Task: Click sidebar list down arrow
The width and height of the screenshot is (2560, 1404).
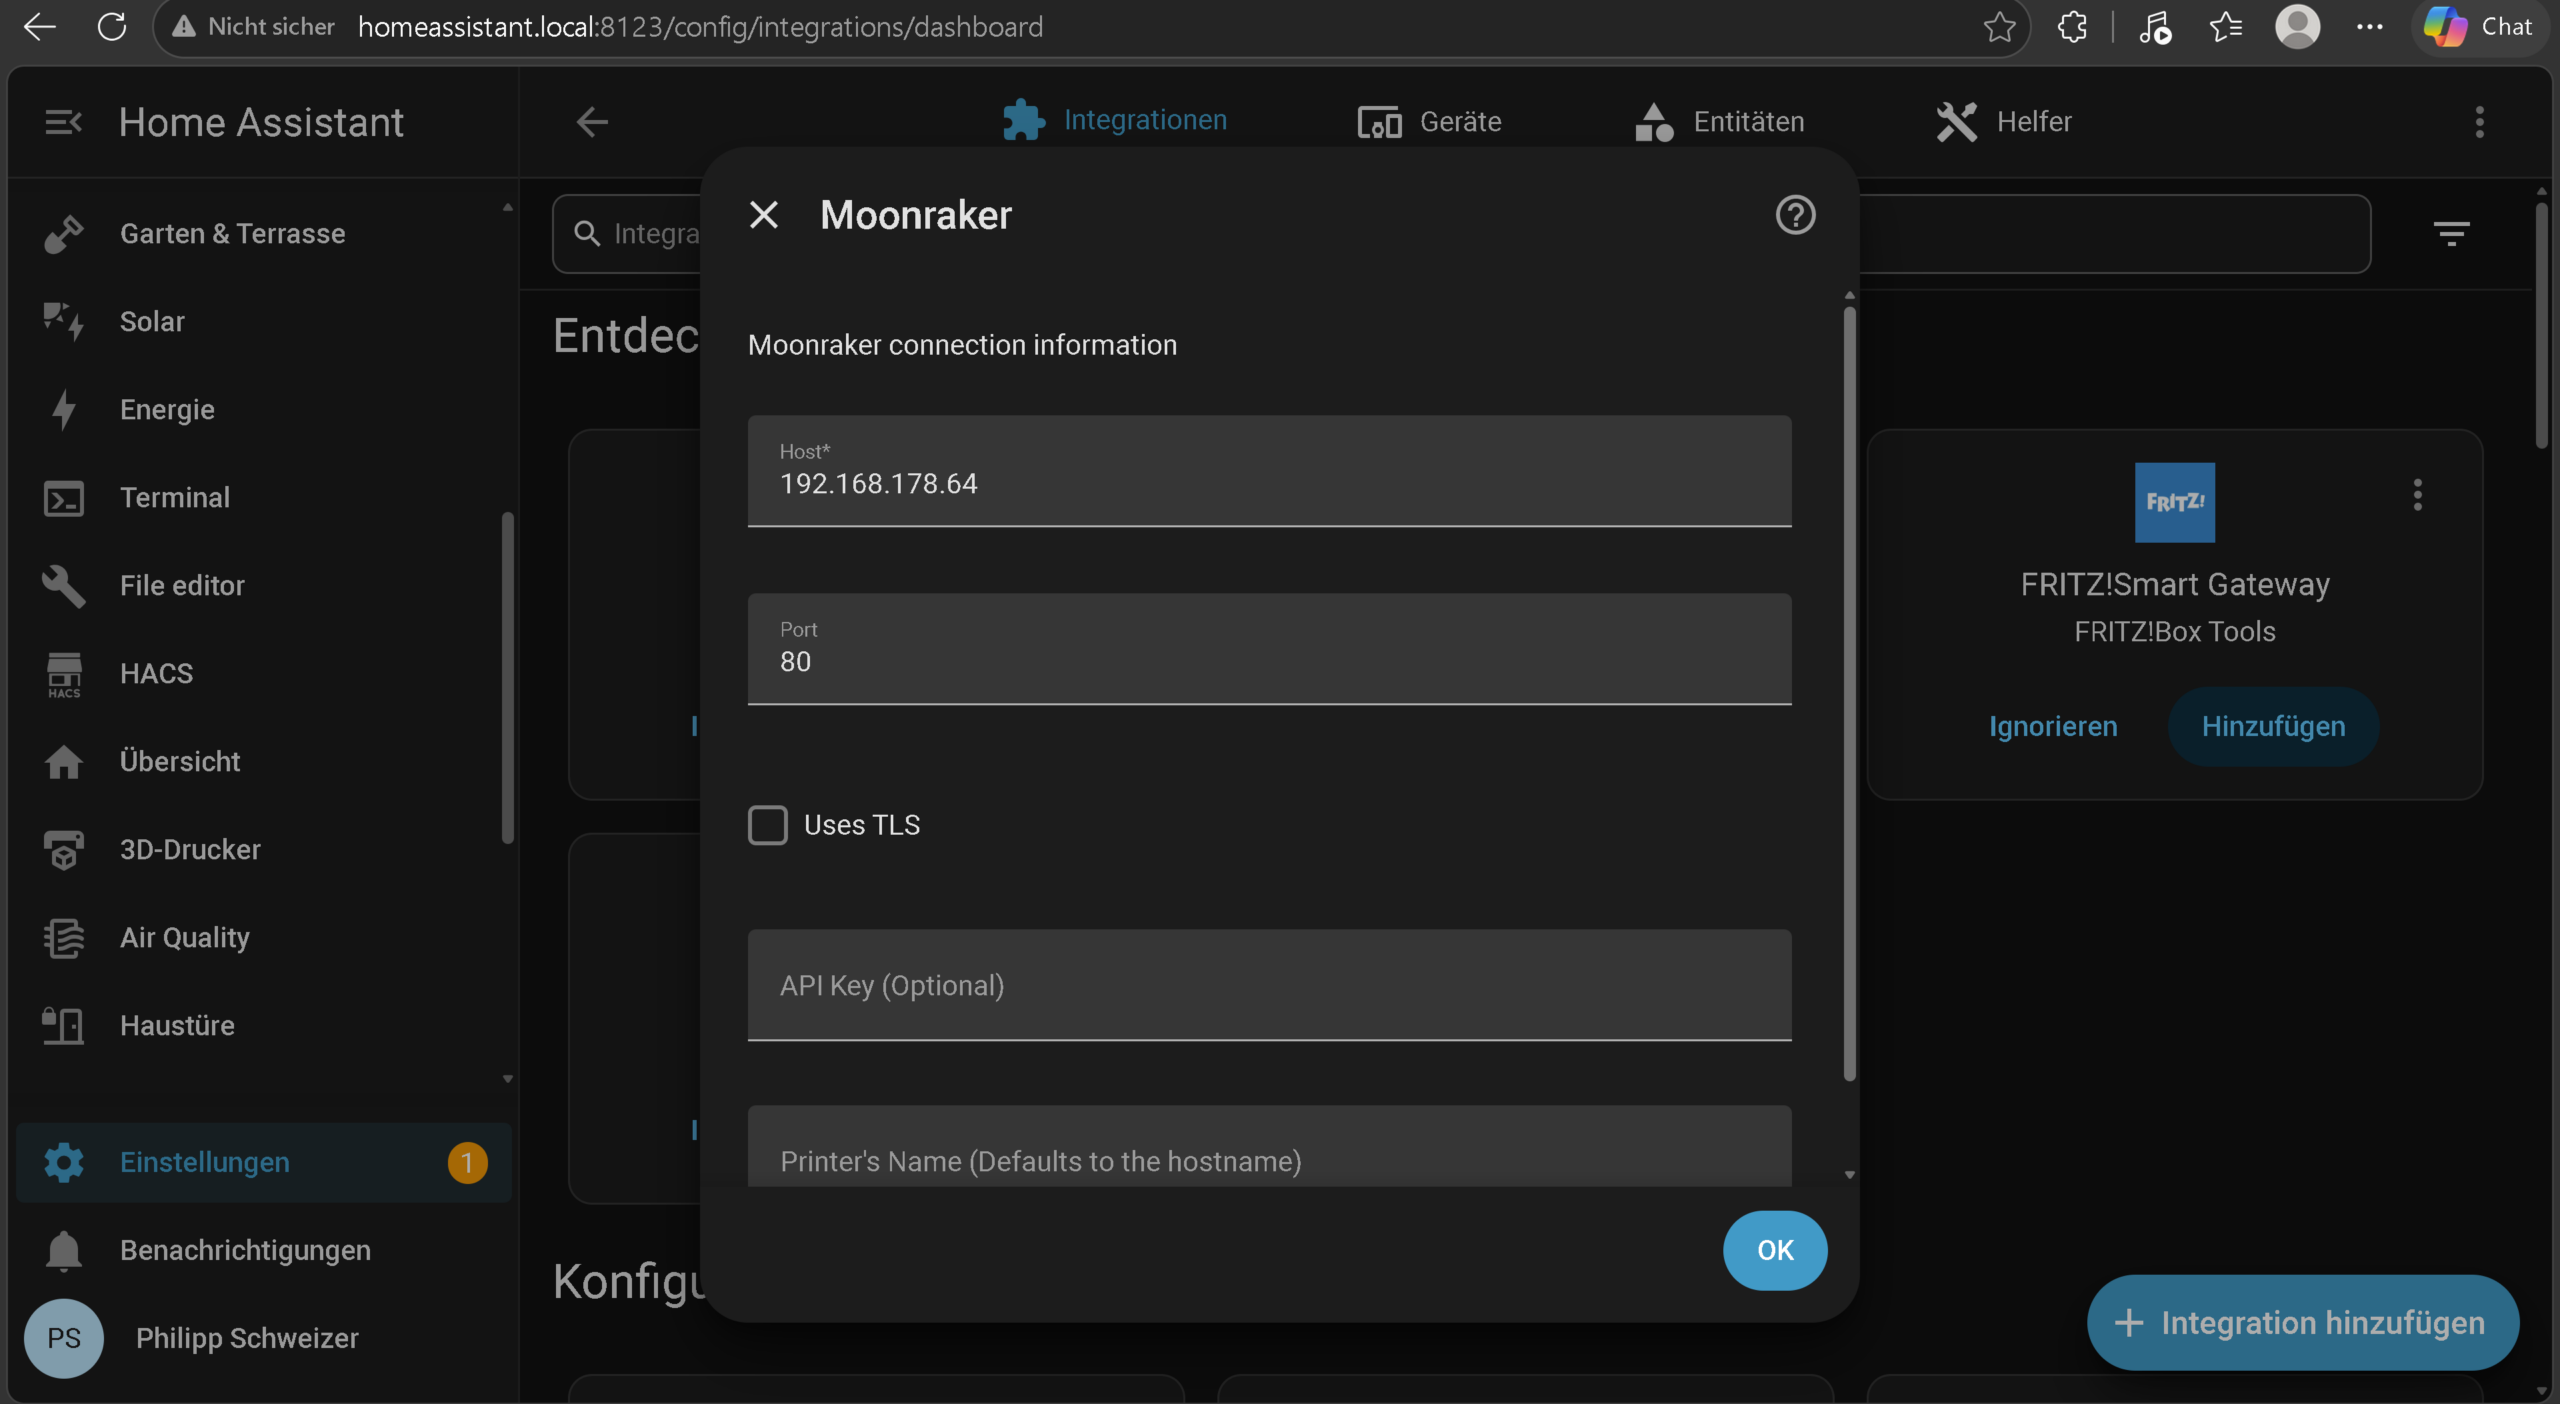Action: 507,1079
